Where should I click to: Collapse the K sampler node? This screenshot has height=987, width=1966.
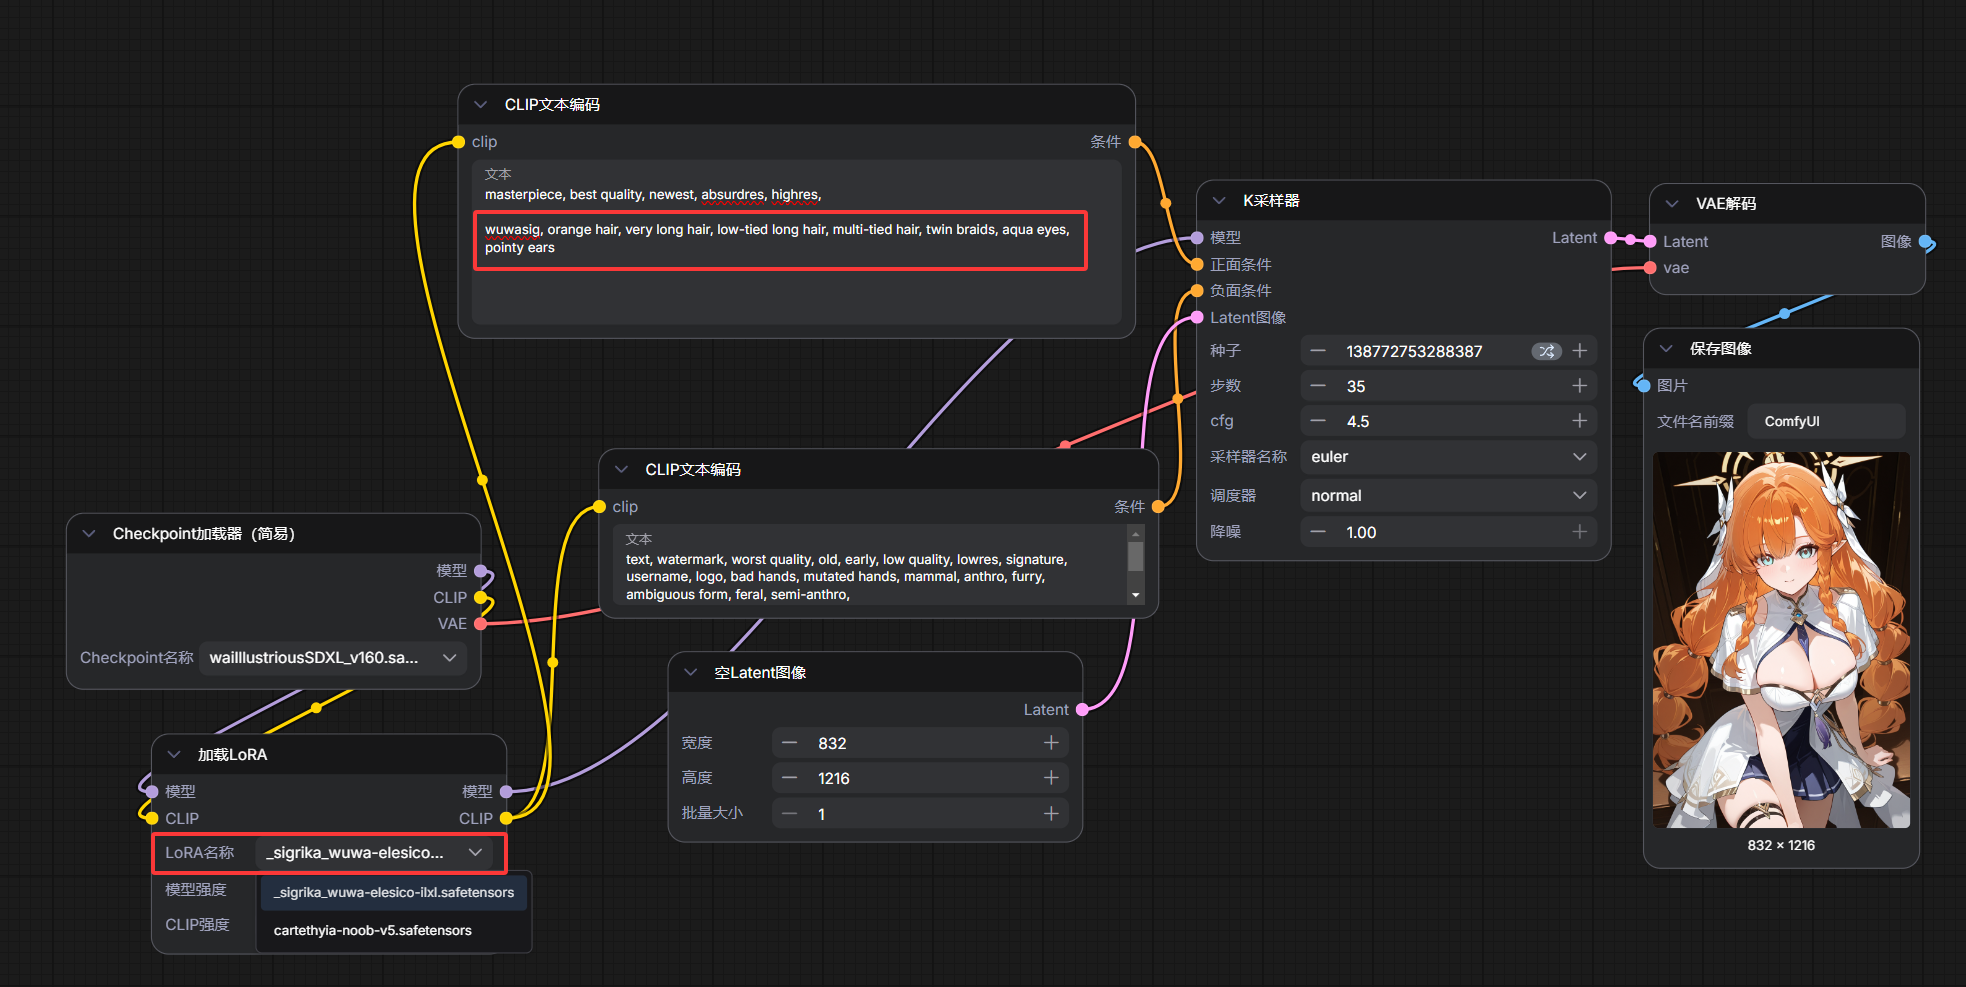coord(1219,201)
